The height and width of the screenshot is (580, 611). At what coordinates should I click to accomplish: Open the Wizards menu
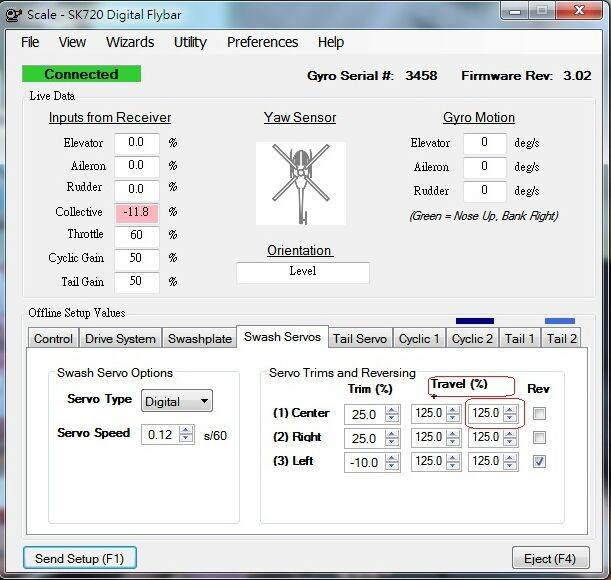(x=130, y=42)
